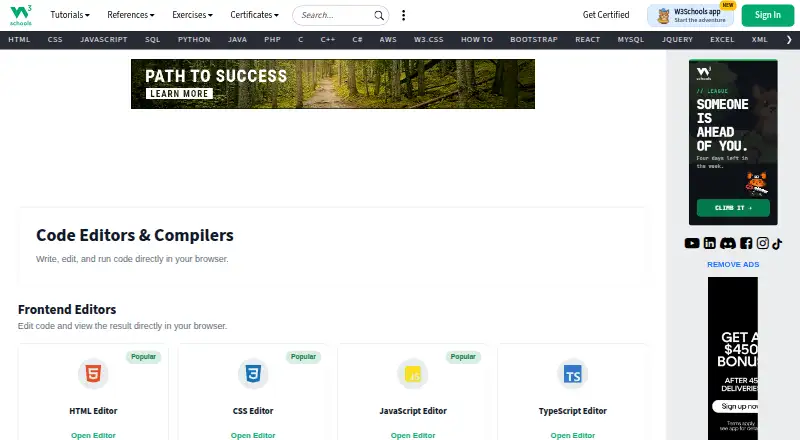Select C# in the topics bar
Viewport: 800px width, 440px height.
(357, 40)
